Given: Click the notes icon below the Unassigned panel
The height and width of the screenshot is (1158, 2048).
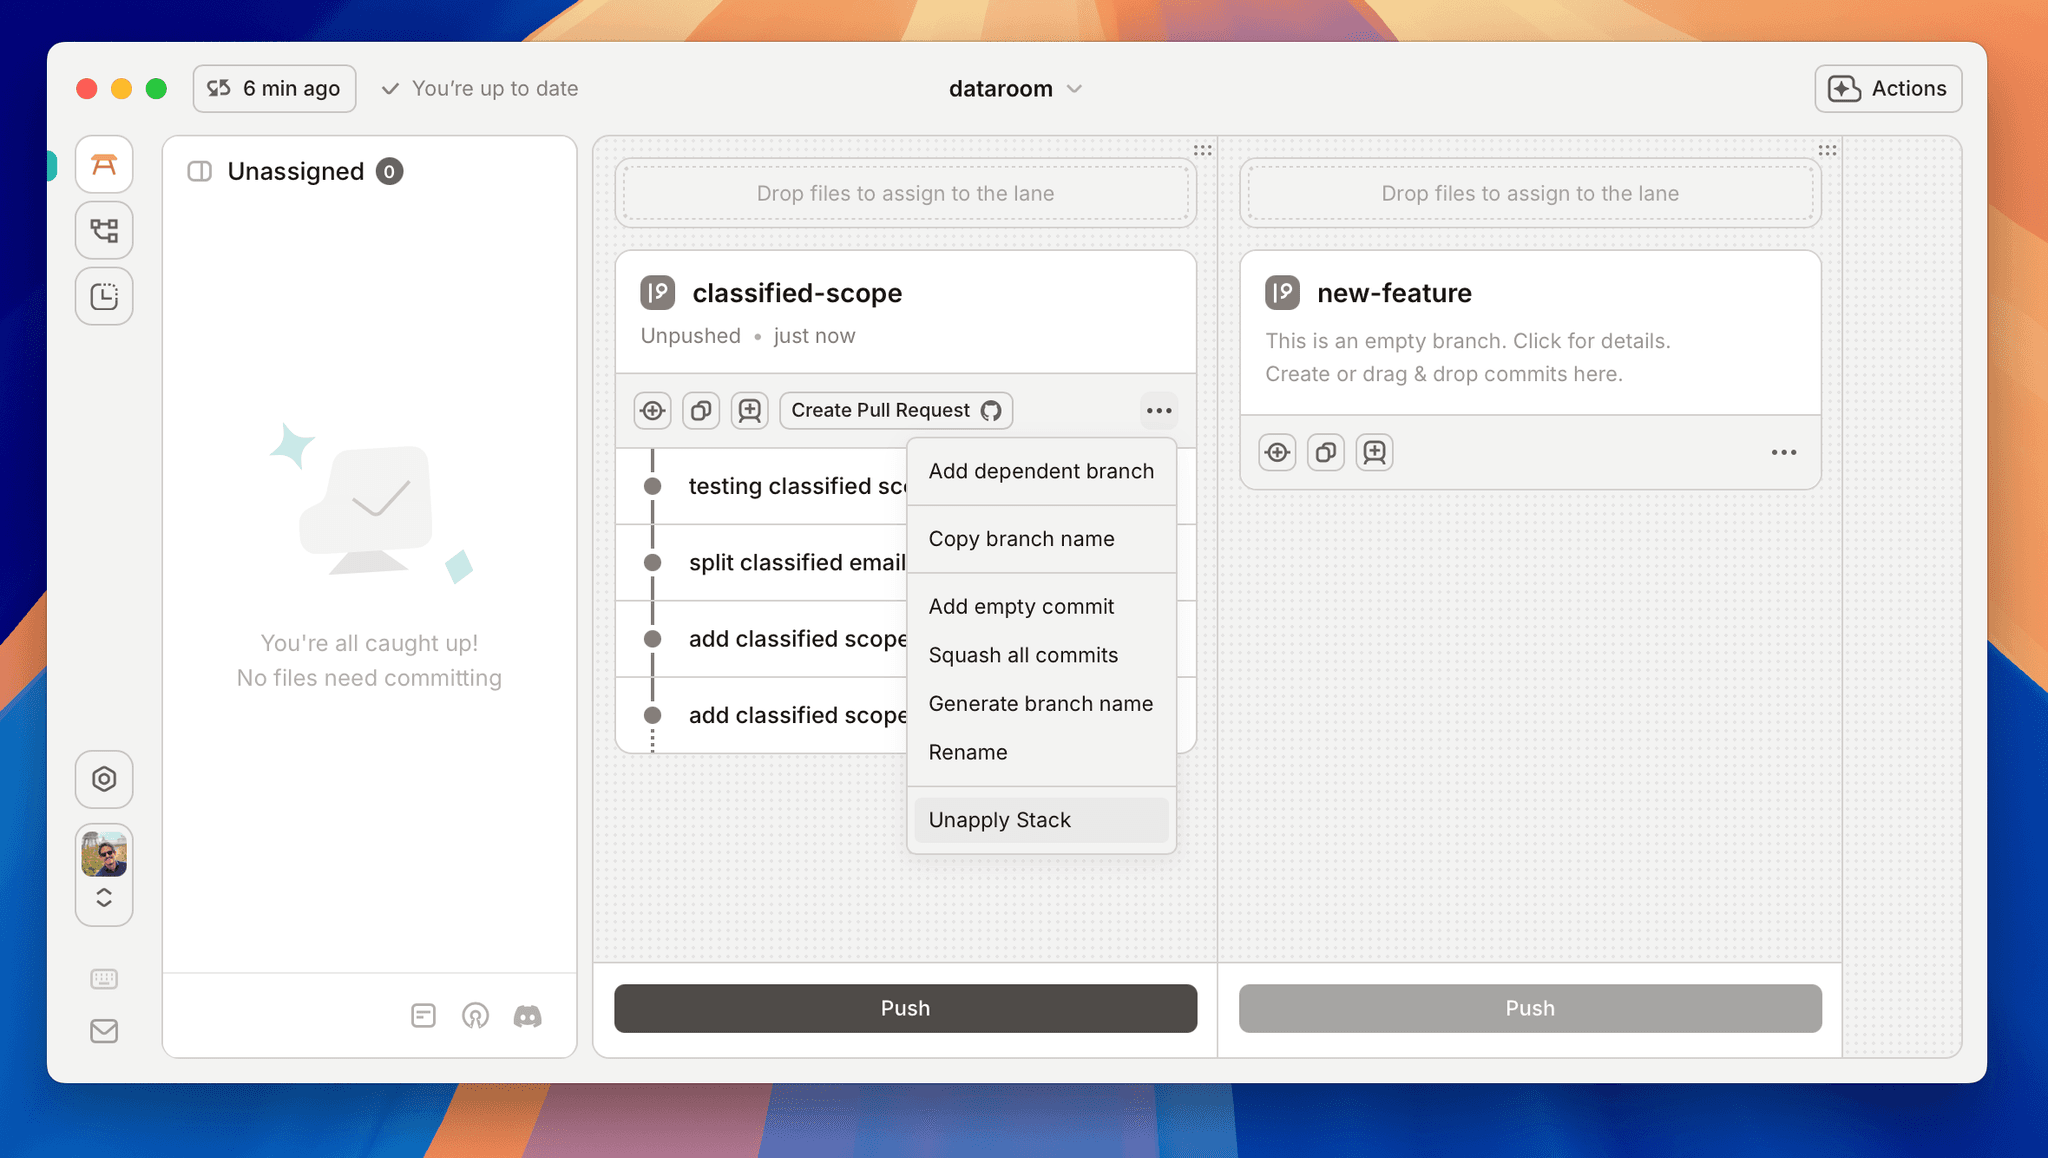Looking at the screenshot, I should pyautogui.click(x=424, y=1015).
